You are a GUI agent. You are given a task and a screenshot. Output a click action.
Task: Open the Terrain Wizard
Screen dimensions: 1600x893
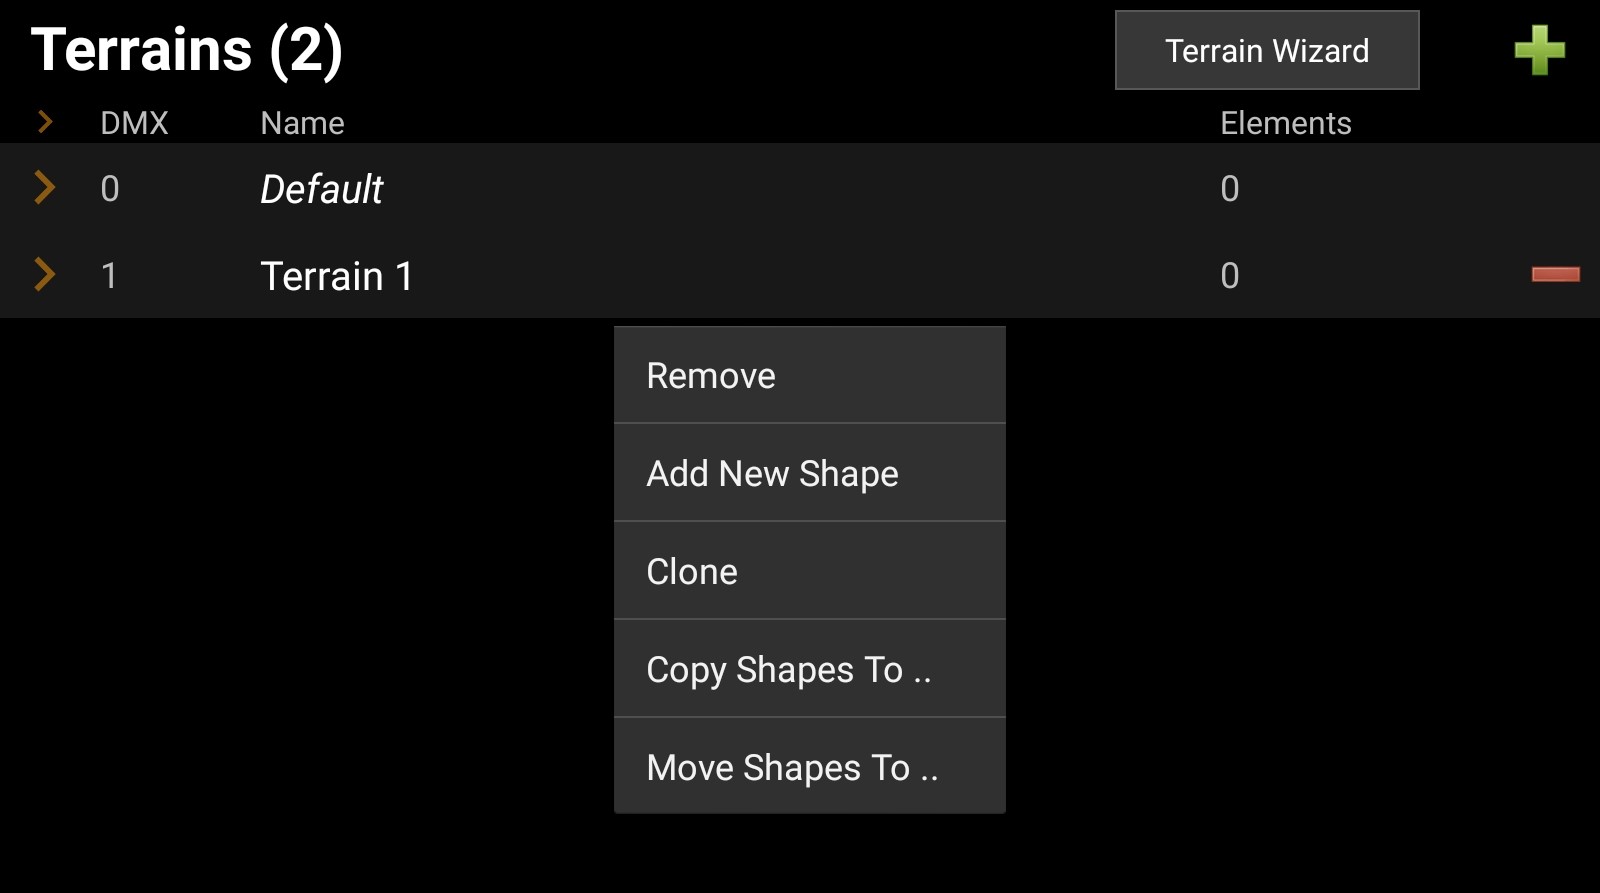click(1266, 50)
